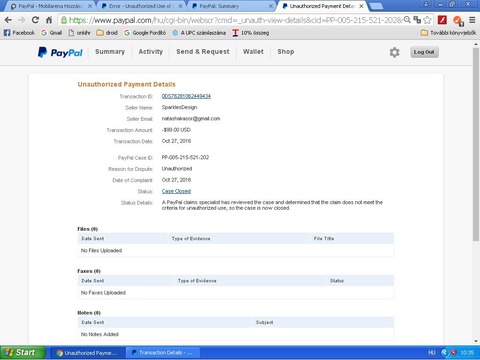Open the Google Fordító bookmark
This screenshot has height=360, width=480.
[145, 33]
